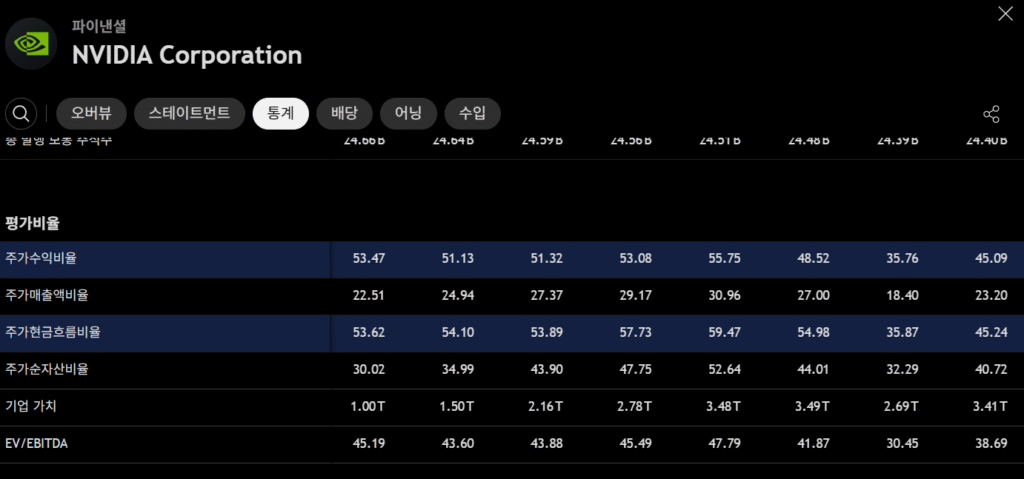Click the 평가비율 section heading
The image size is (1024, 479).
(32, 222)
